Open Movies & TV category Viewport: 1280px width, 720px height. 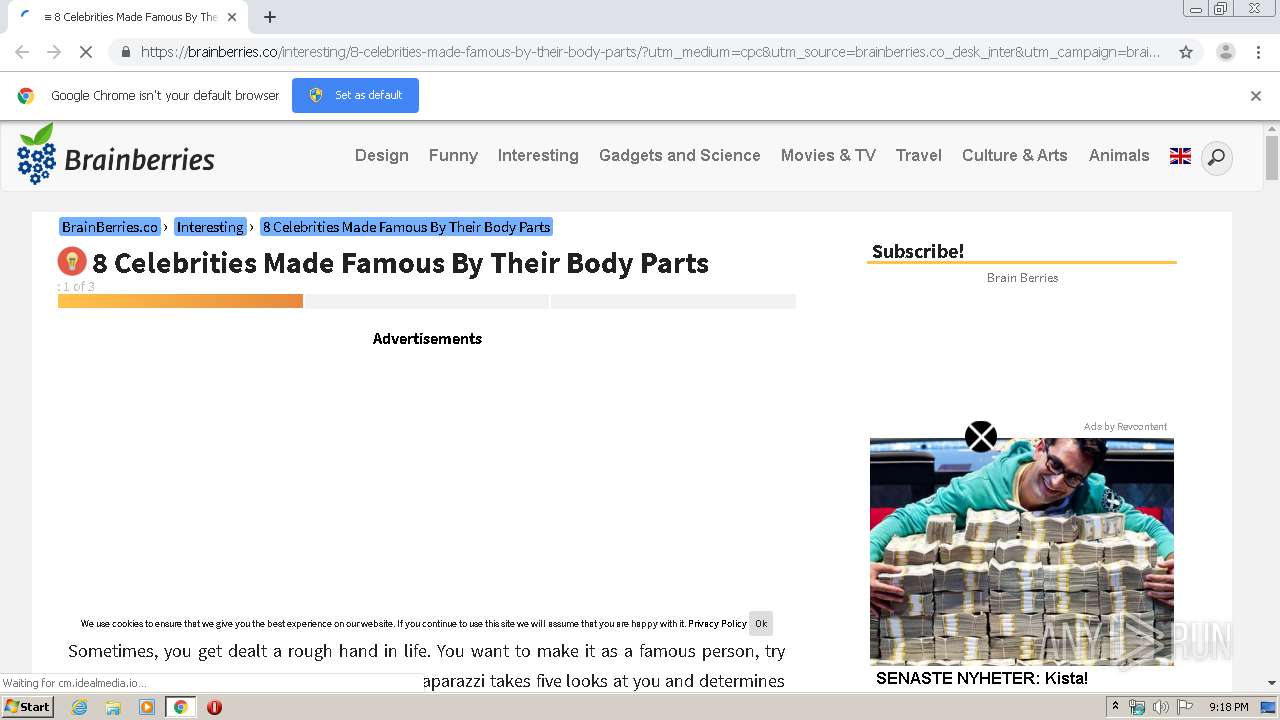[828, 155]
